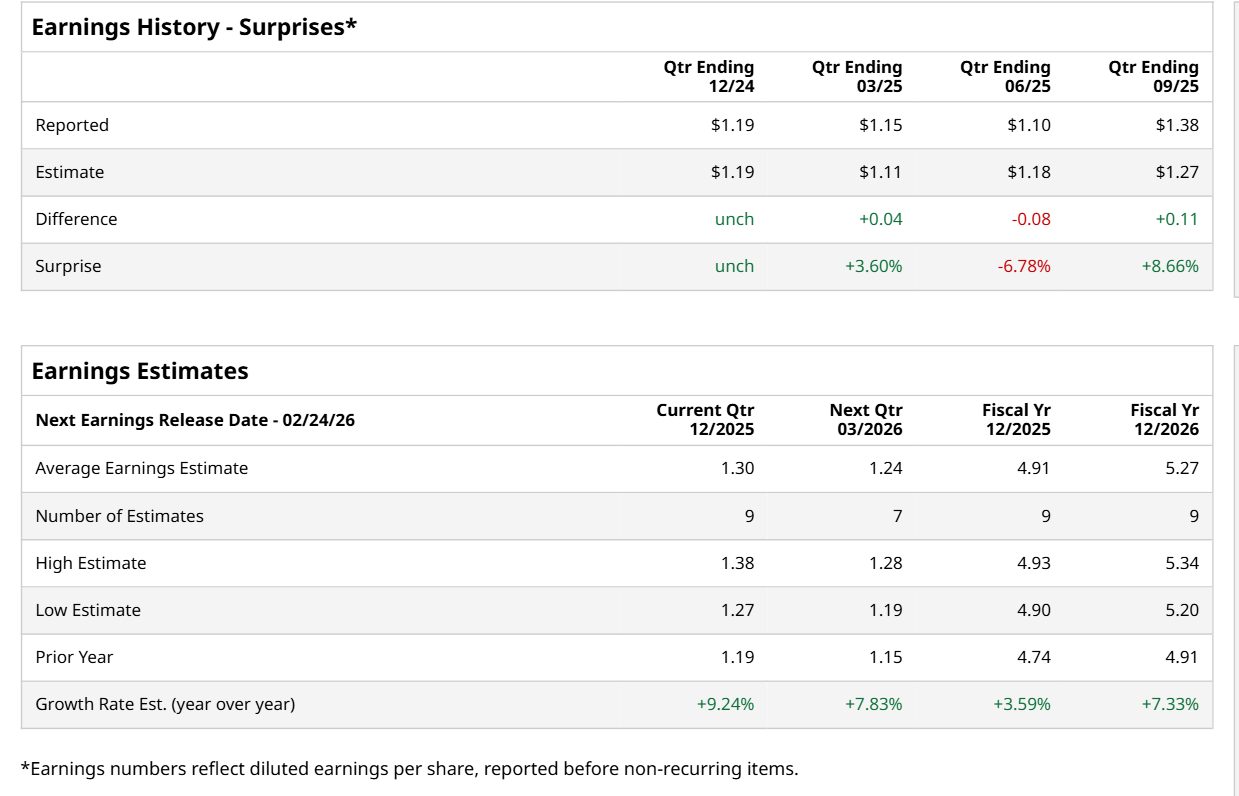Click Average Earnings Estimate value 5.27

click(1182, 468)
